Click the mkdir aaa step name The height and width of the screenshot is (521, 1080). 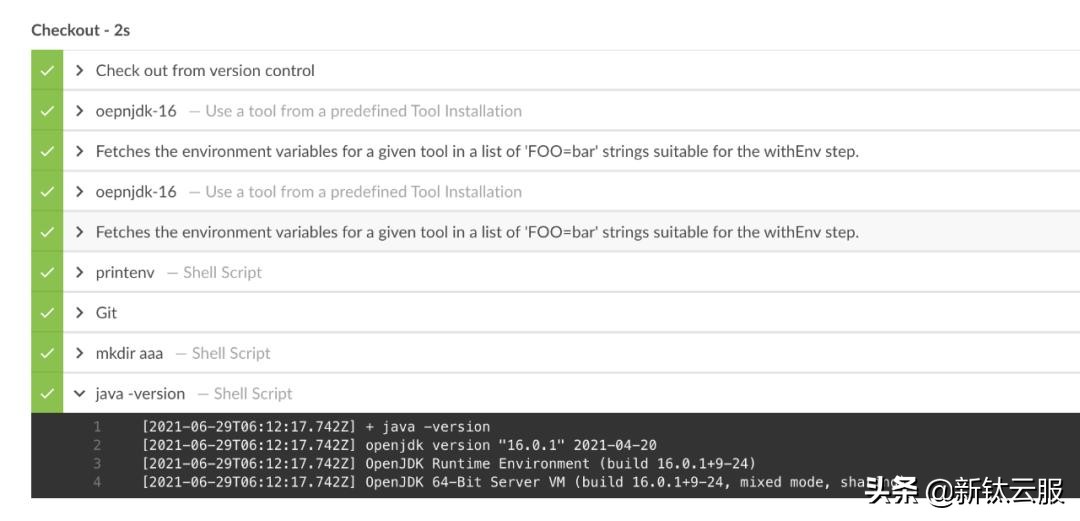pyautogui.click(x=129, y=353)
